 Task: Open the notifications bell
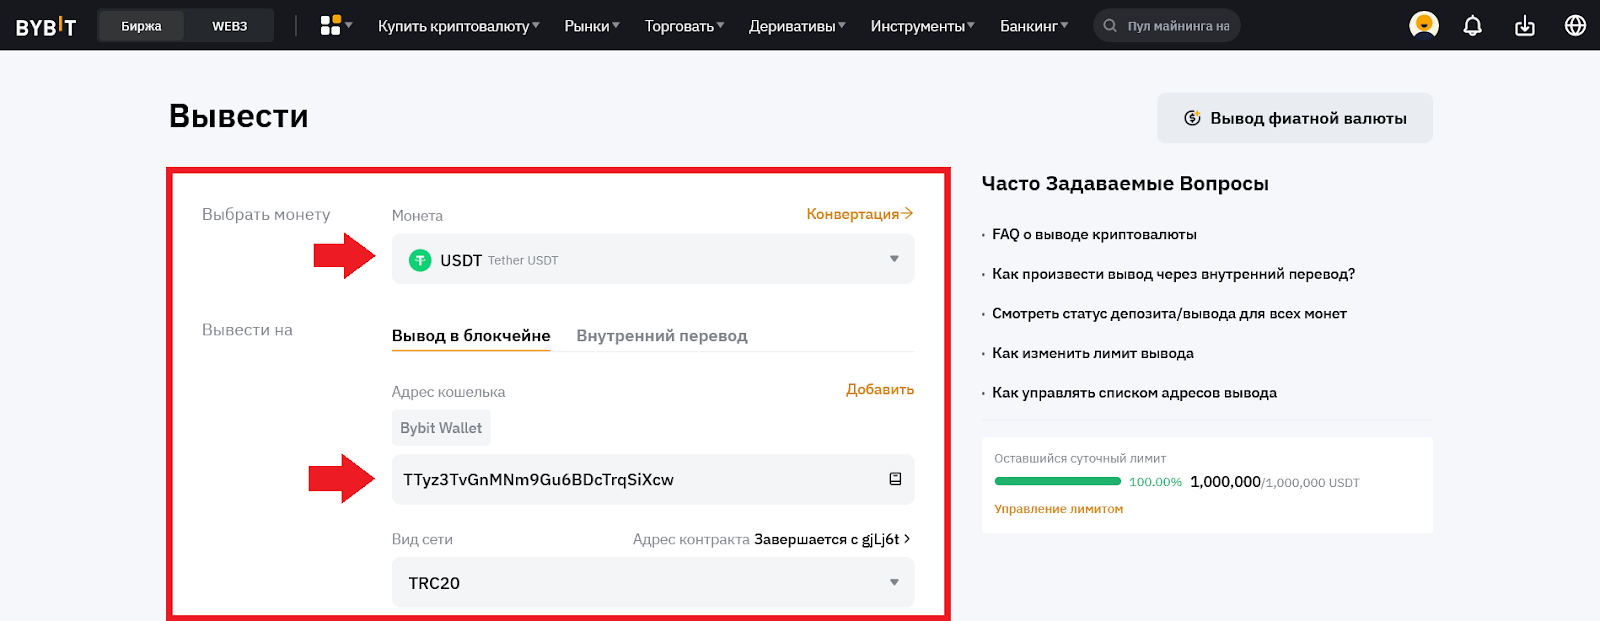(x=1472, y=26)
